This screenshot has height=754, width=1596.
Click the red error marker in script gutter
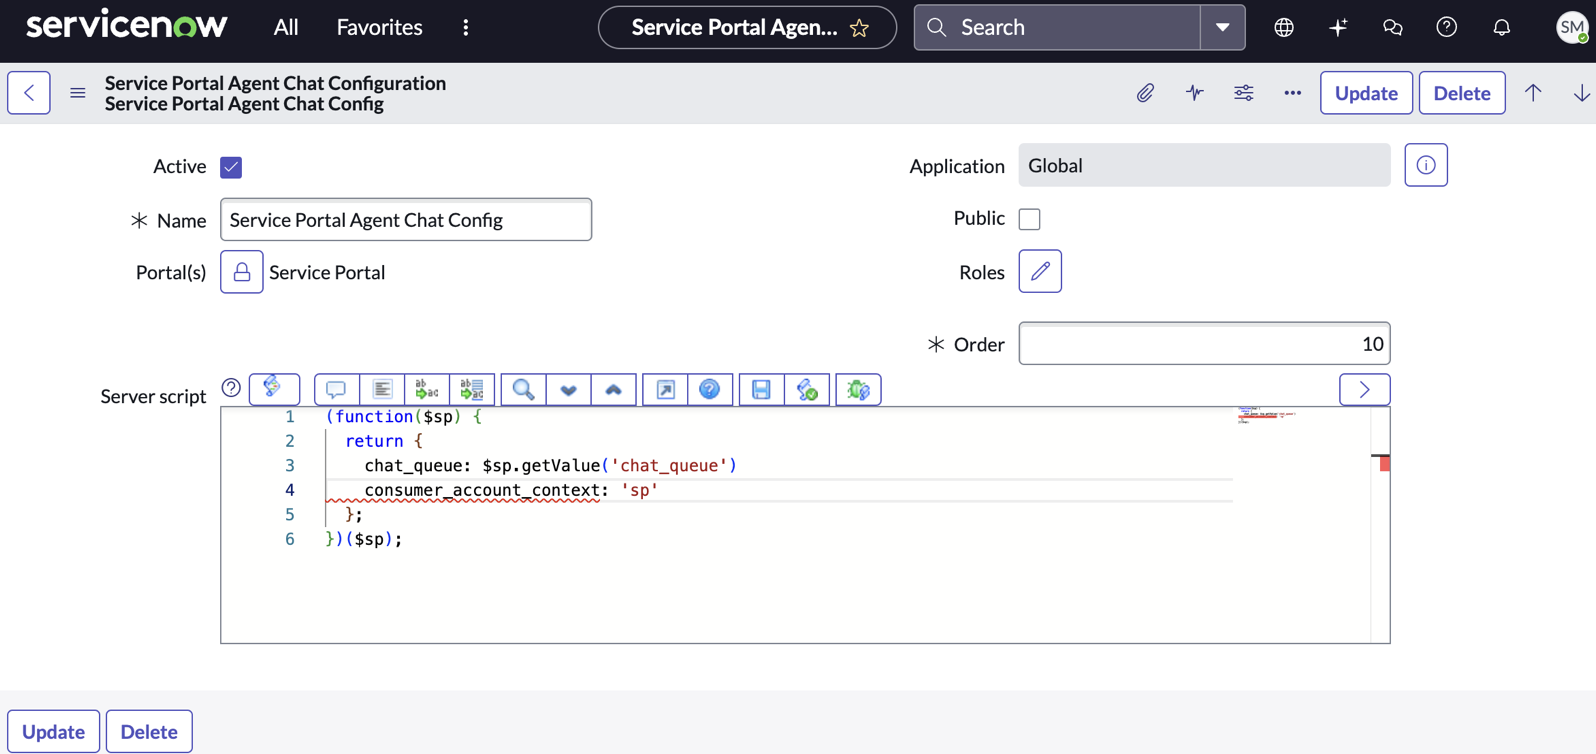(1385, 463)
